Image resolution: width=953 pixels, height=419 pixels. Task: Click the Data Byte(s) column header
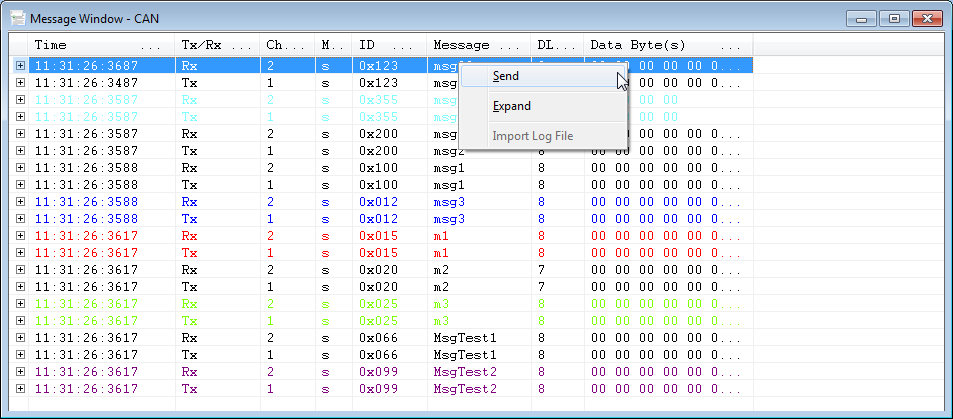(x=669, y=45)
